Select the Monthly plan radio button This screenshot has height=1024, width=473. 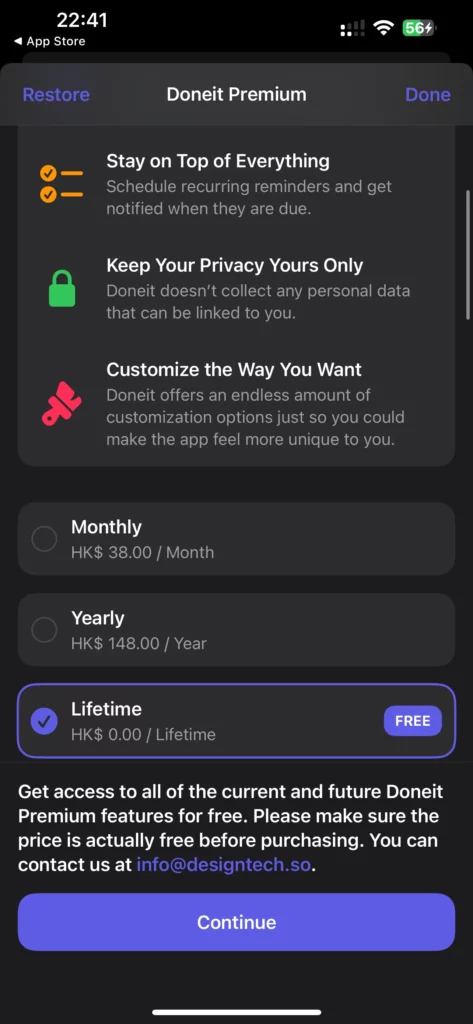44,539
